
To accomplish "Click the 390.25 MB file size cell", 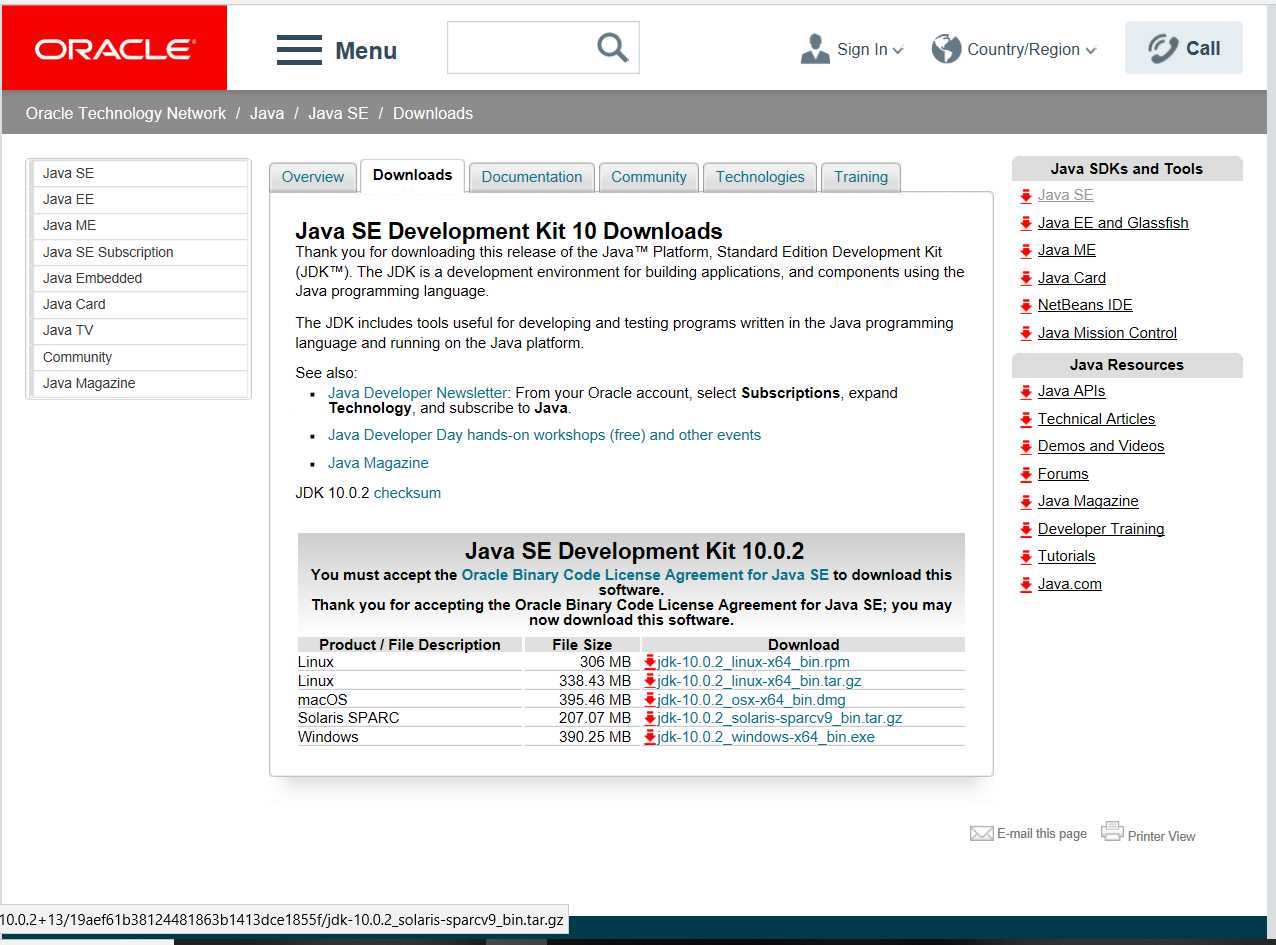I will 582,737.
